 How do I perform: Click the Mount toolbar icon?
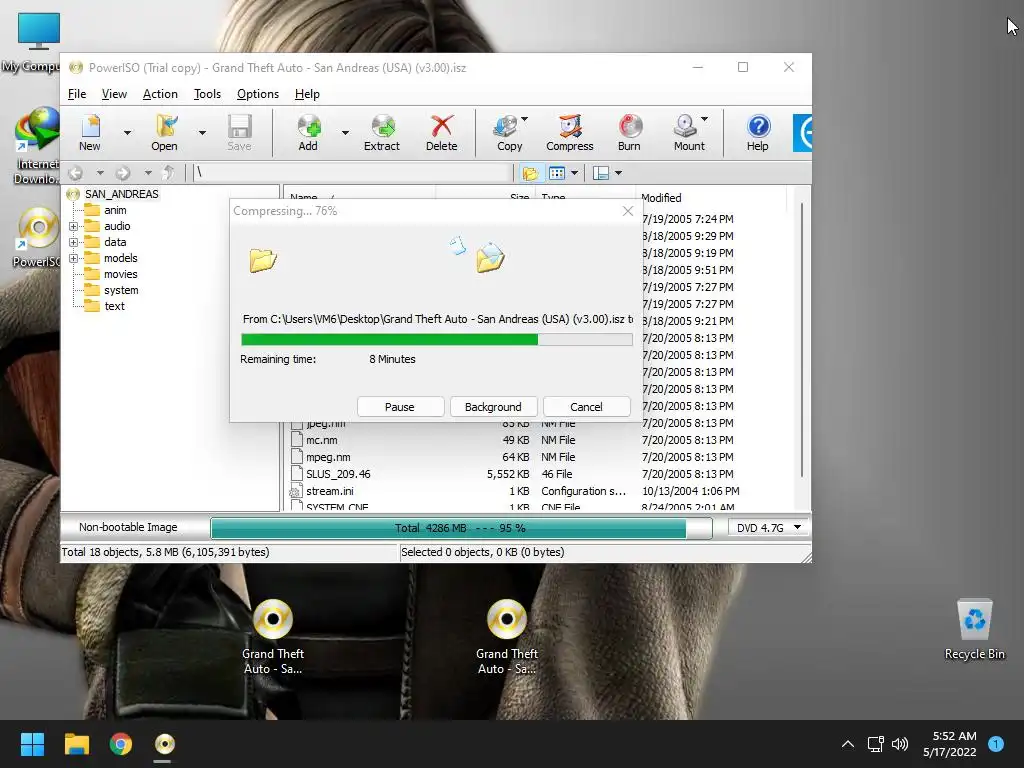[x=688, y=133]
